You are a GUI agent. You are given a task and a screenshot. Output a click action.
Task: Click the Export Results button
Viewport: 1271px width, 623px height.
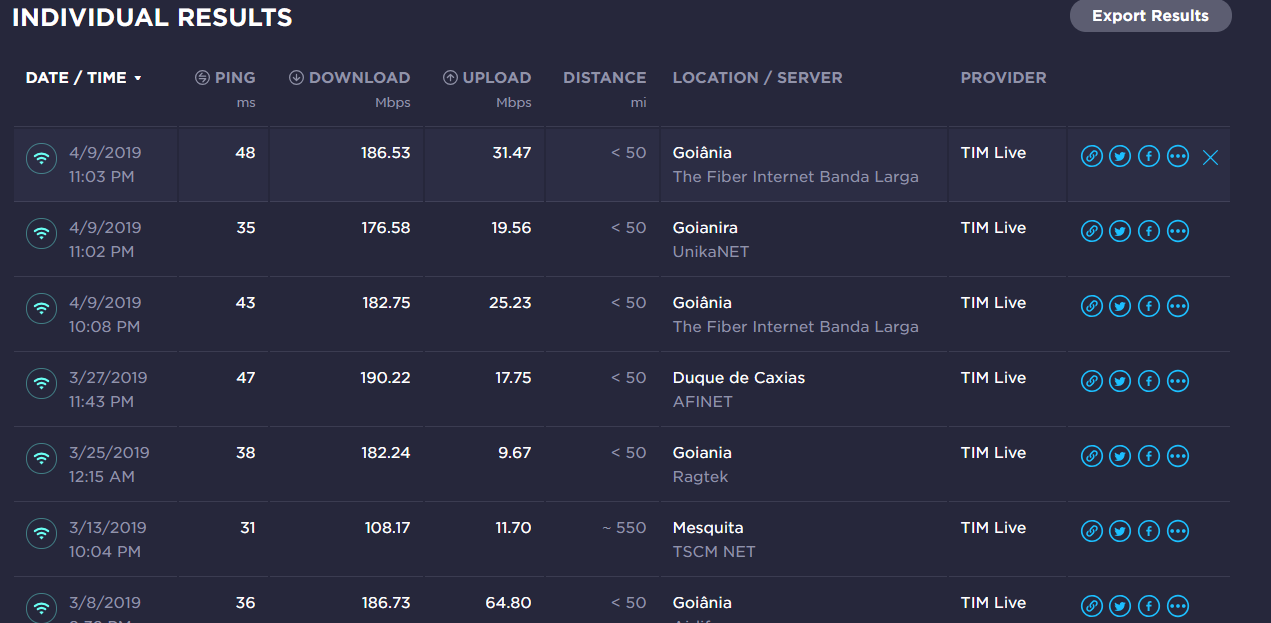pyautogui.click(x=1150, y=16)
